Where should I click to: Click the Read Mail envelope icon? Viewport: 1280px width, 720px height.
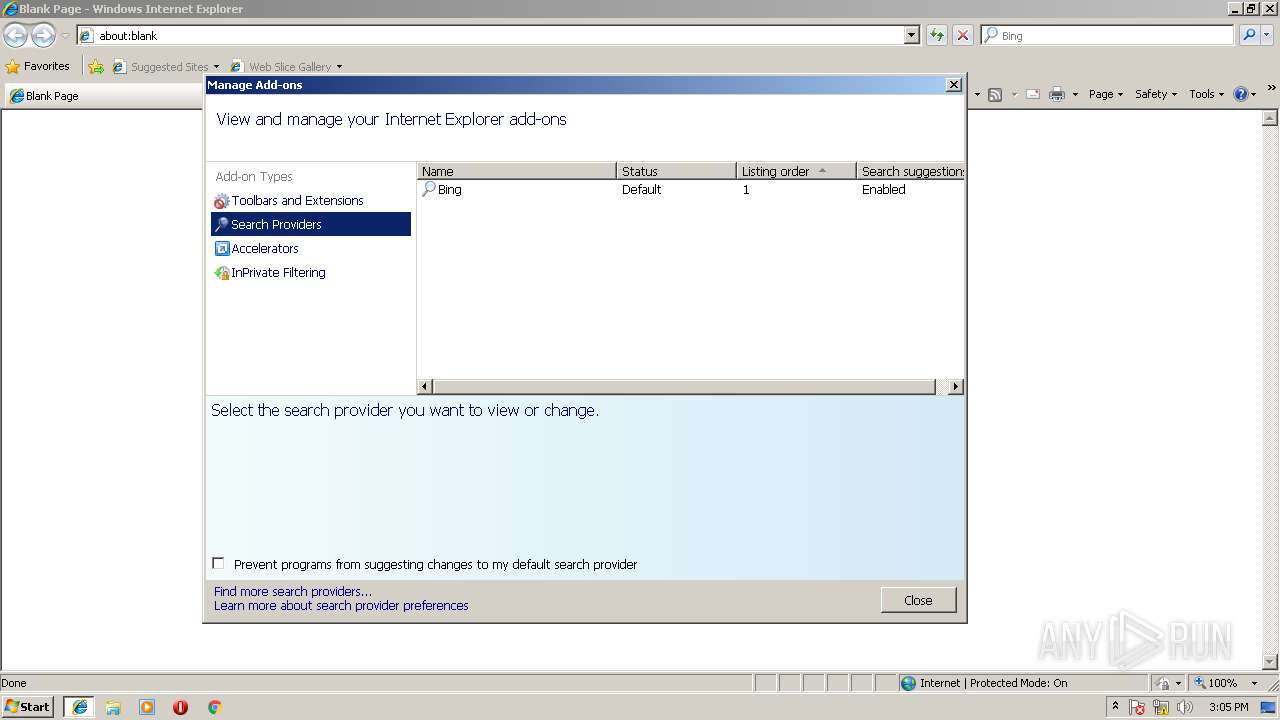coord(1033,94)
